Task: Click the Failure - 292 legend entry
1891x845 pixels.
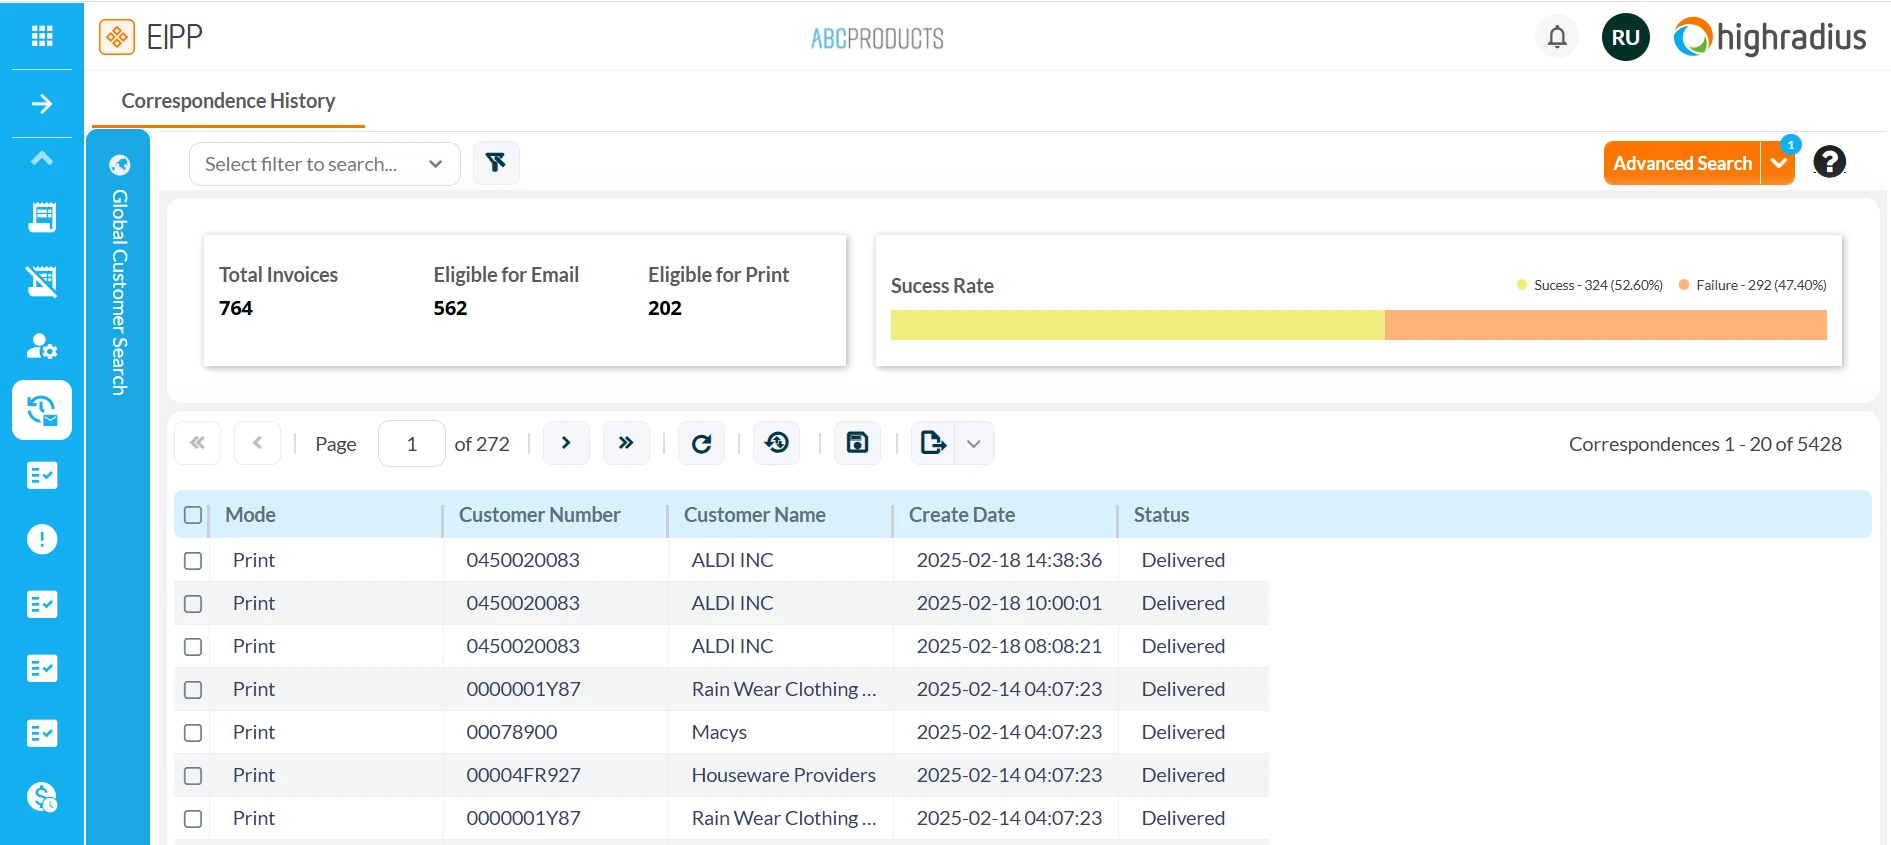Action: tap(1753, 285)
